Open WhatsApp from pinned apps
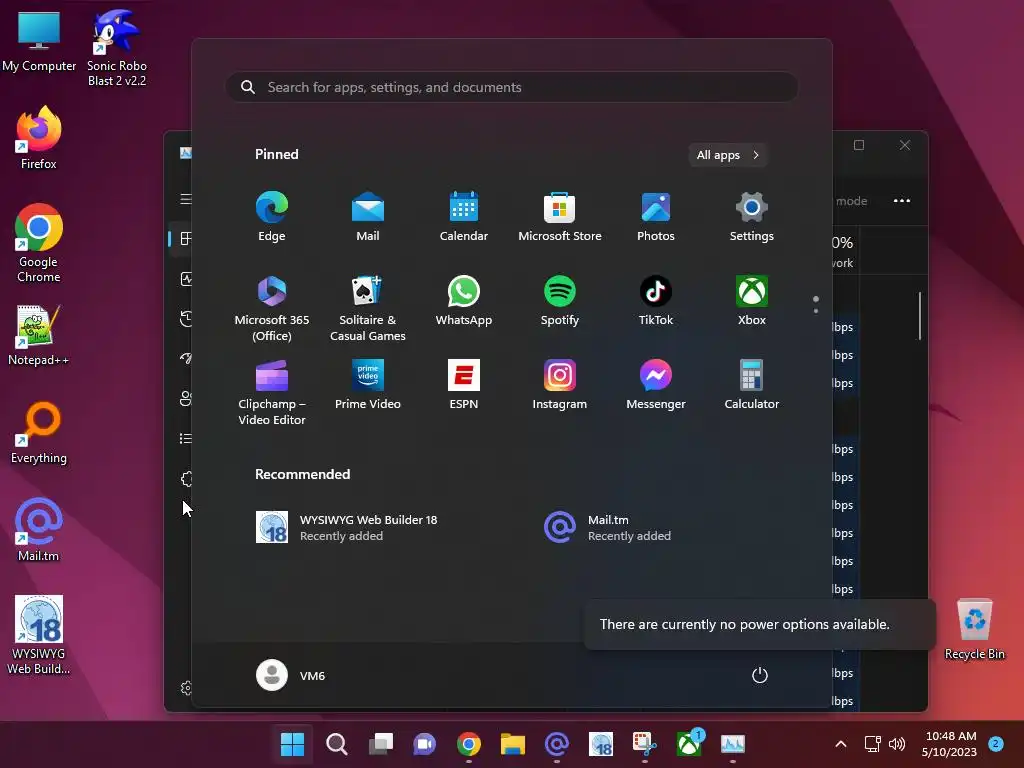Image resolution: width=1024 pixels, height=768 pixels. [x=464, y=301]
